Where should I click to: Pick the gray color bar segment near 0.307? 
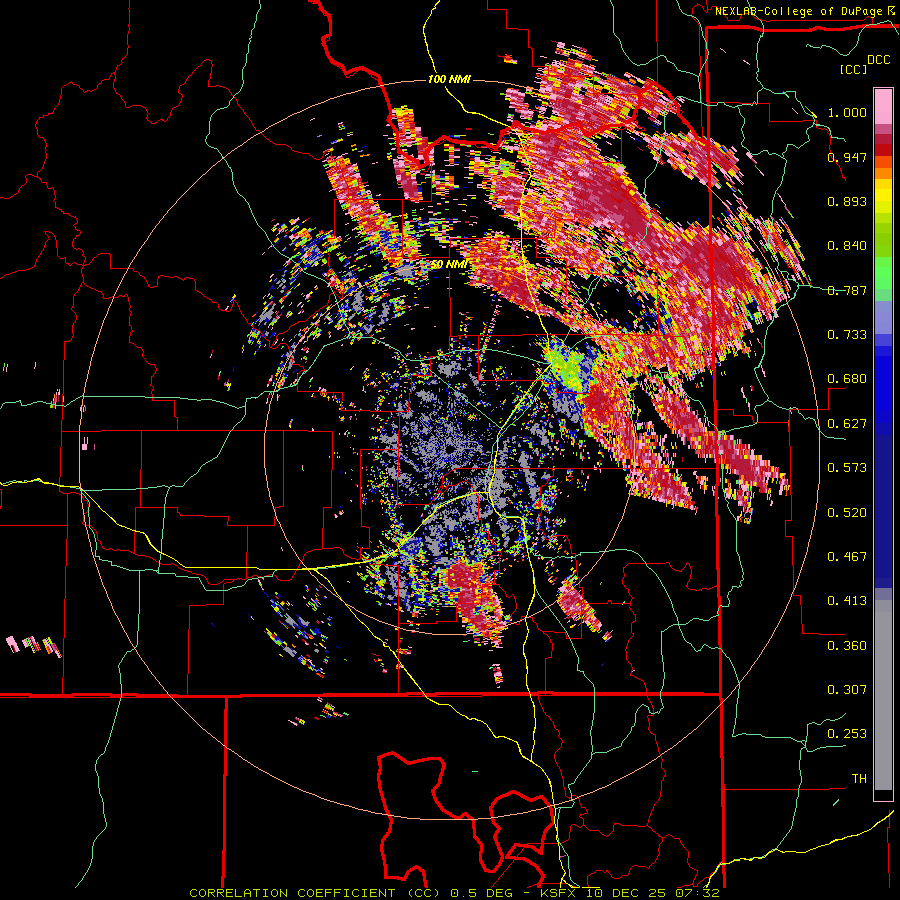tap(883, 695)
